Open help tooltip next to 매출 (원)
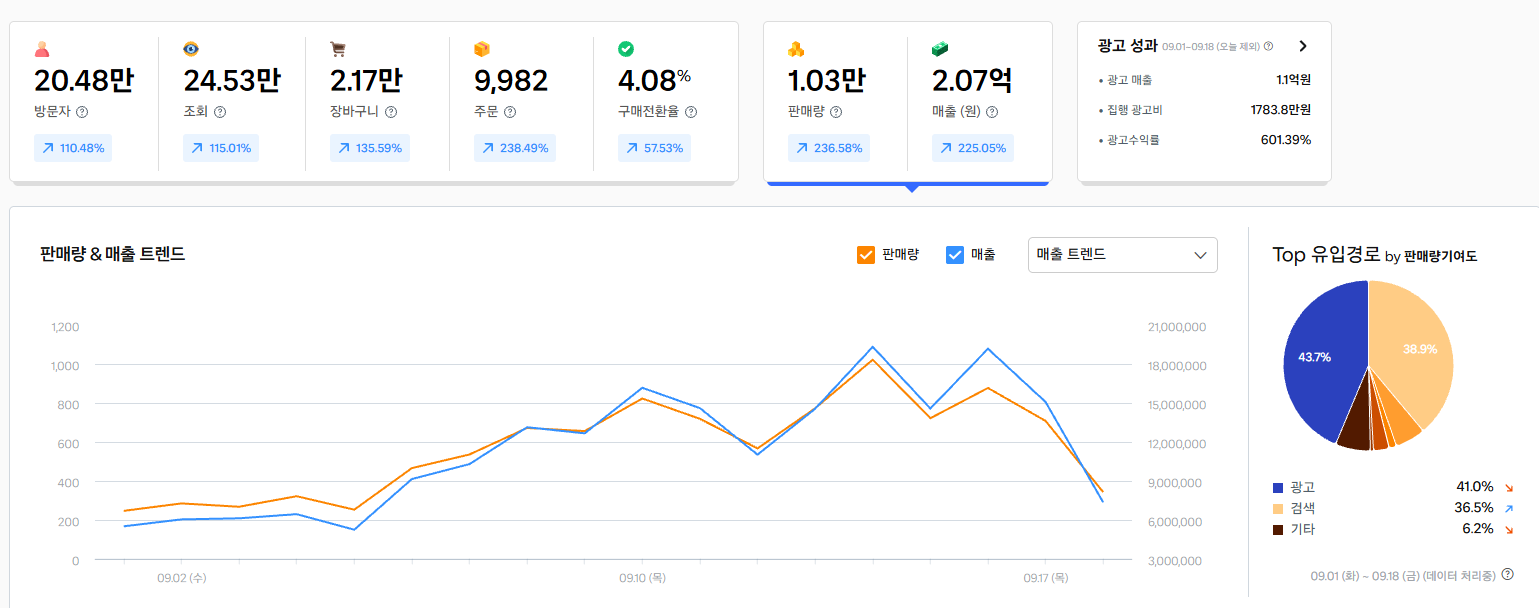The image size is (1539, 608). pos(993,112)
